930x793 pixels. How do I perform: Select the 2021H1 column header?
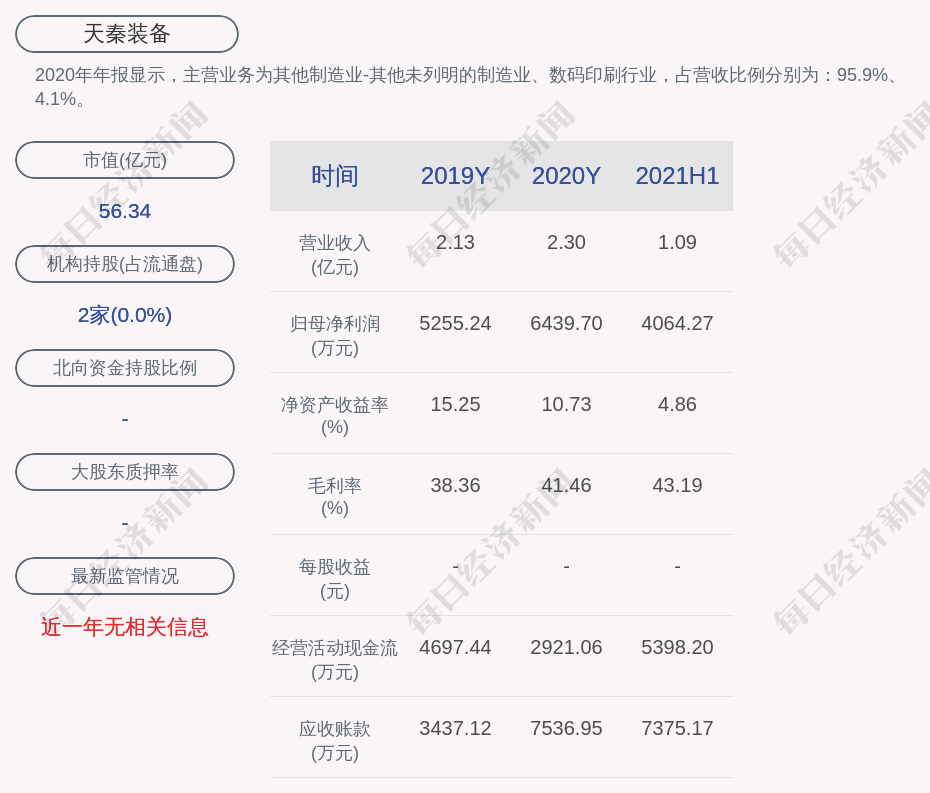coord(677,176)
